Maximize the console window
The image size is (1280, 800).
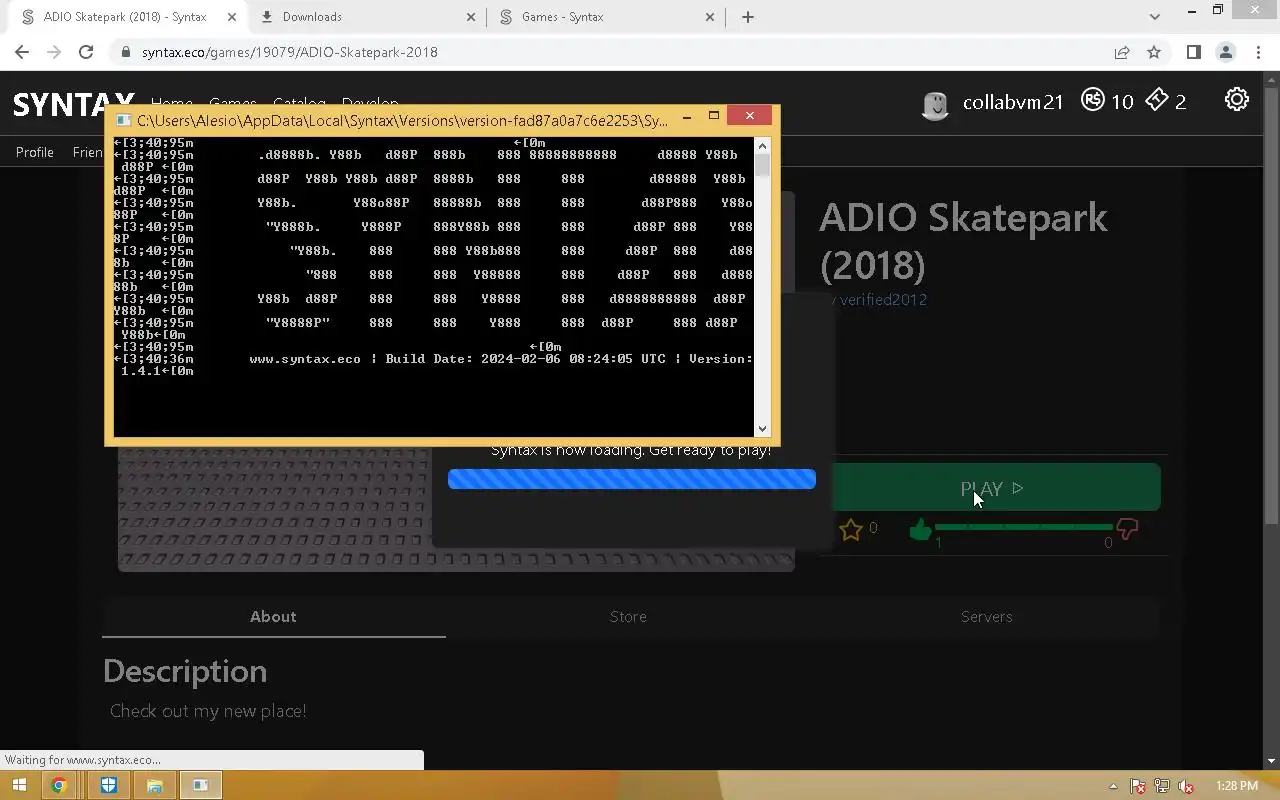714,117
